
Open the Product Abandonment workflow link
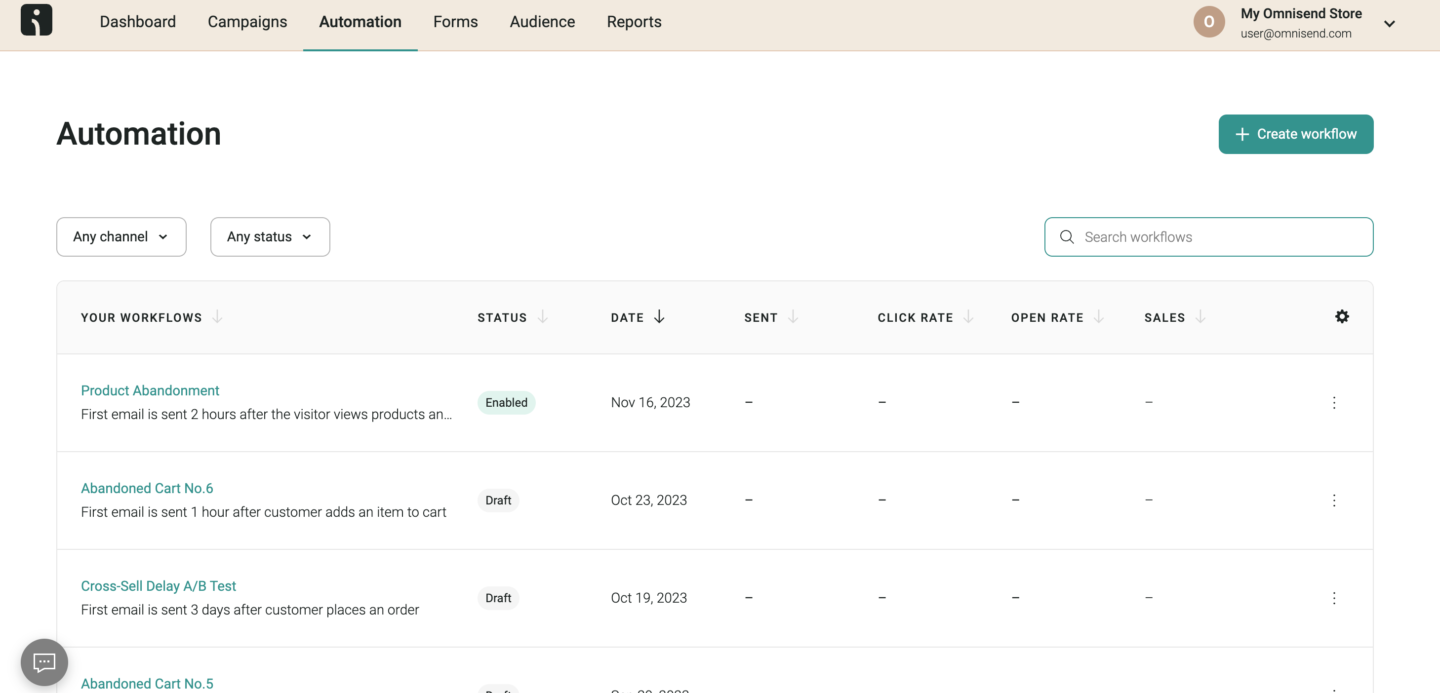[150, 391]
